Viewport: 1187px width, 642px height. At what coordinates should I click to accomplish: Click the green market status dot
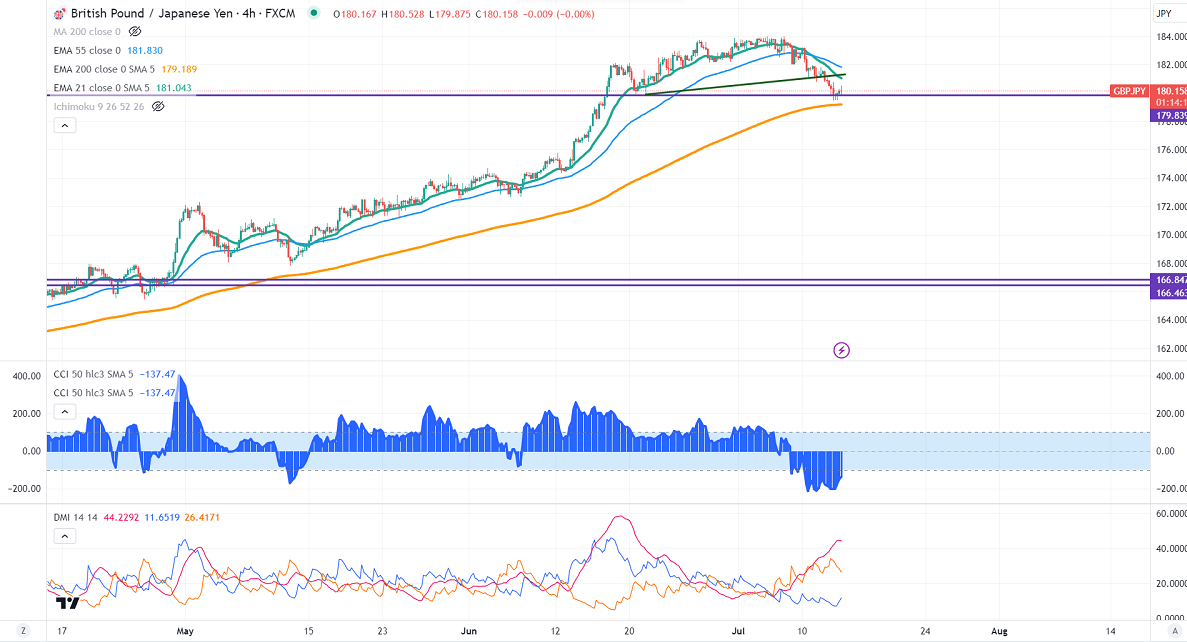[313, 13]
